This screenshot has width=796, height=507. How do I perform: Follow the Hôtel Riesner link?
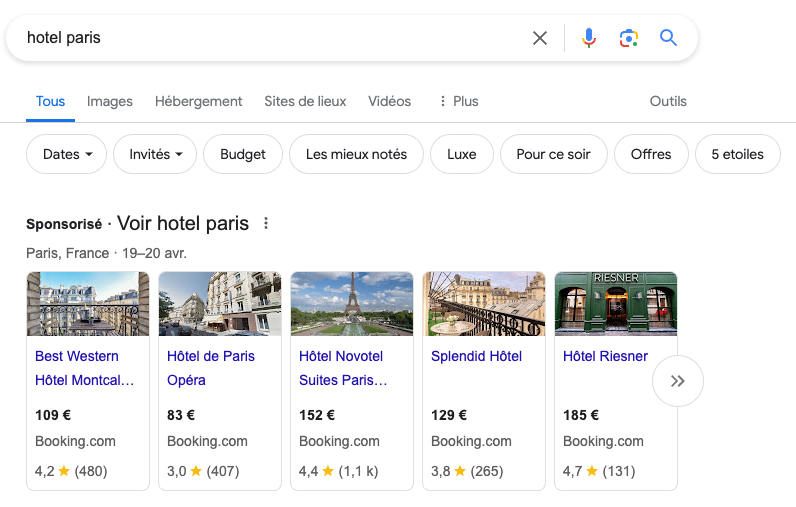point(605,356)
